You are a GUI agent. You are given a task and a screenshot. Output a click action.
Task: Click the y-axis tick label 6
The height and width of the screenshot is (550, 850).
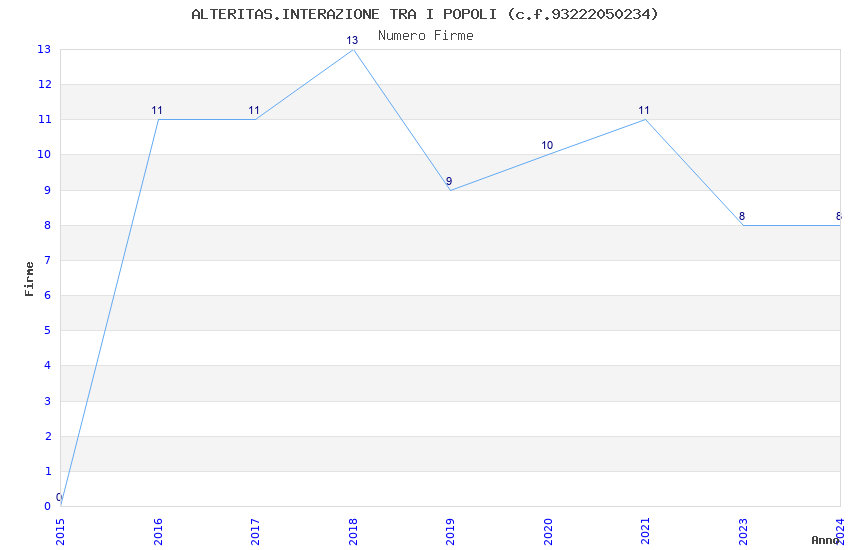pos(48,295)
